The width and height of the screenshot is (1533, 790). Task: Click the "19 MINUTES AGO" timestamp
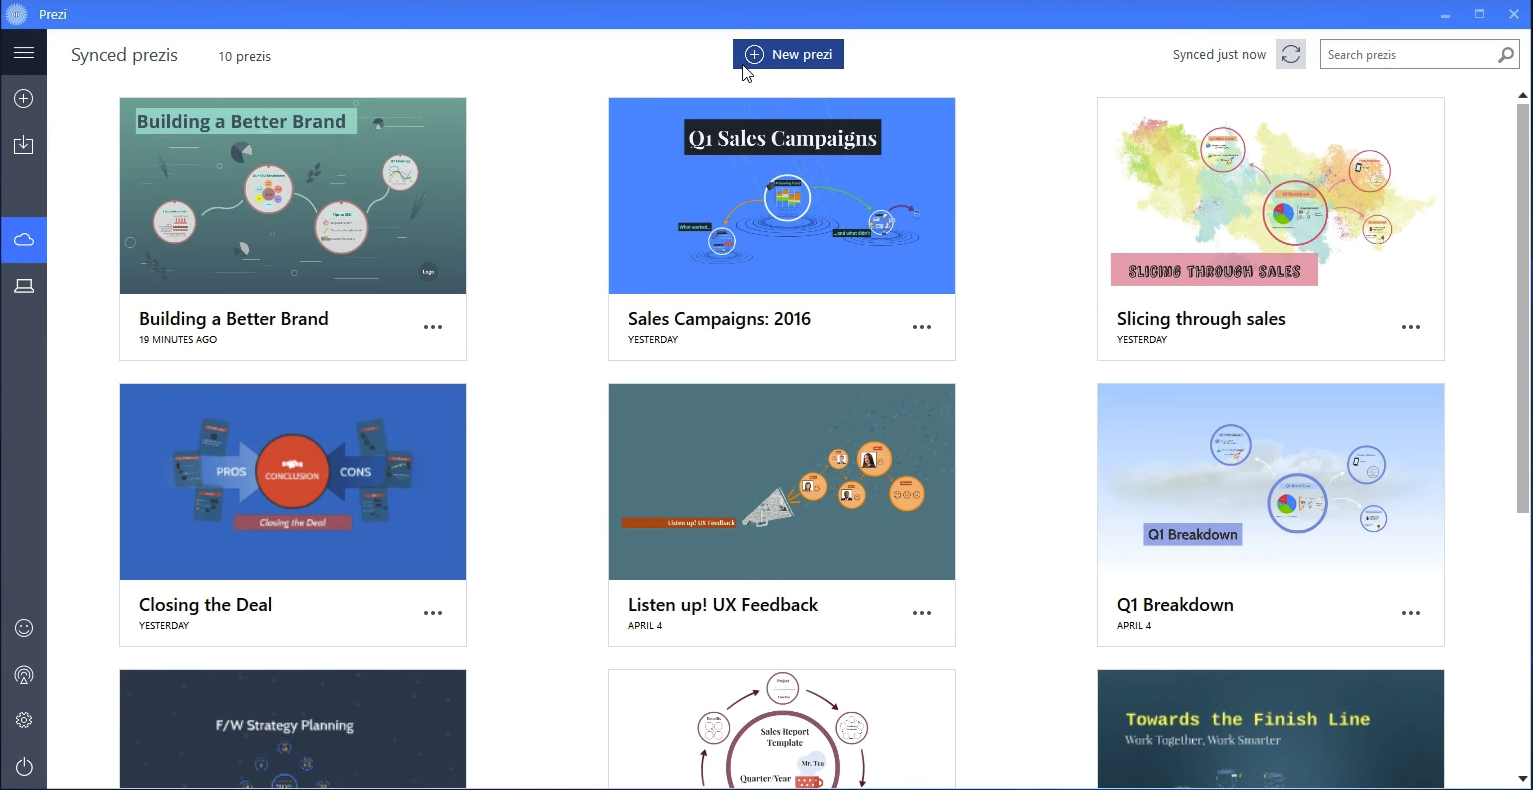click(178, 340)
